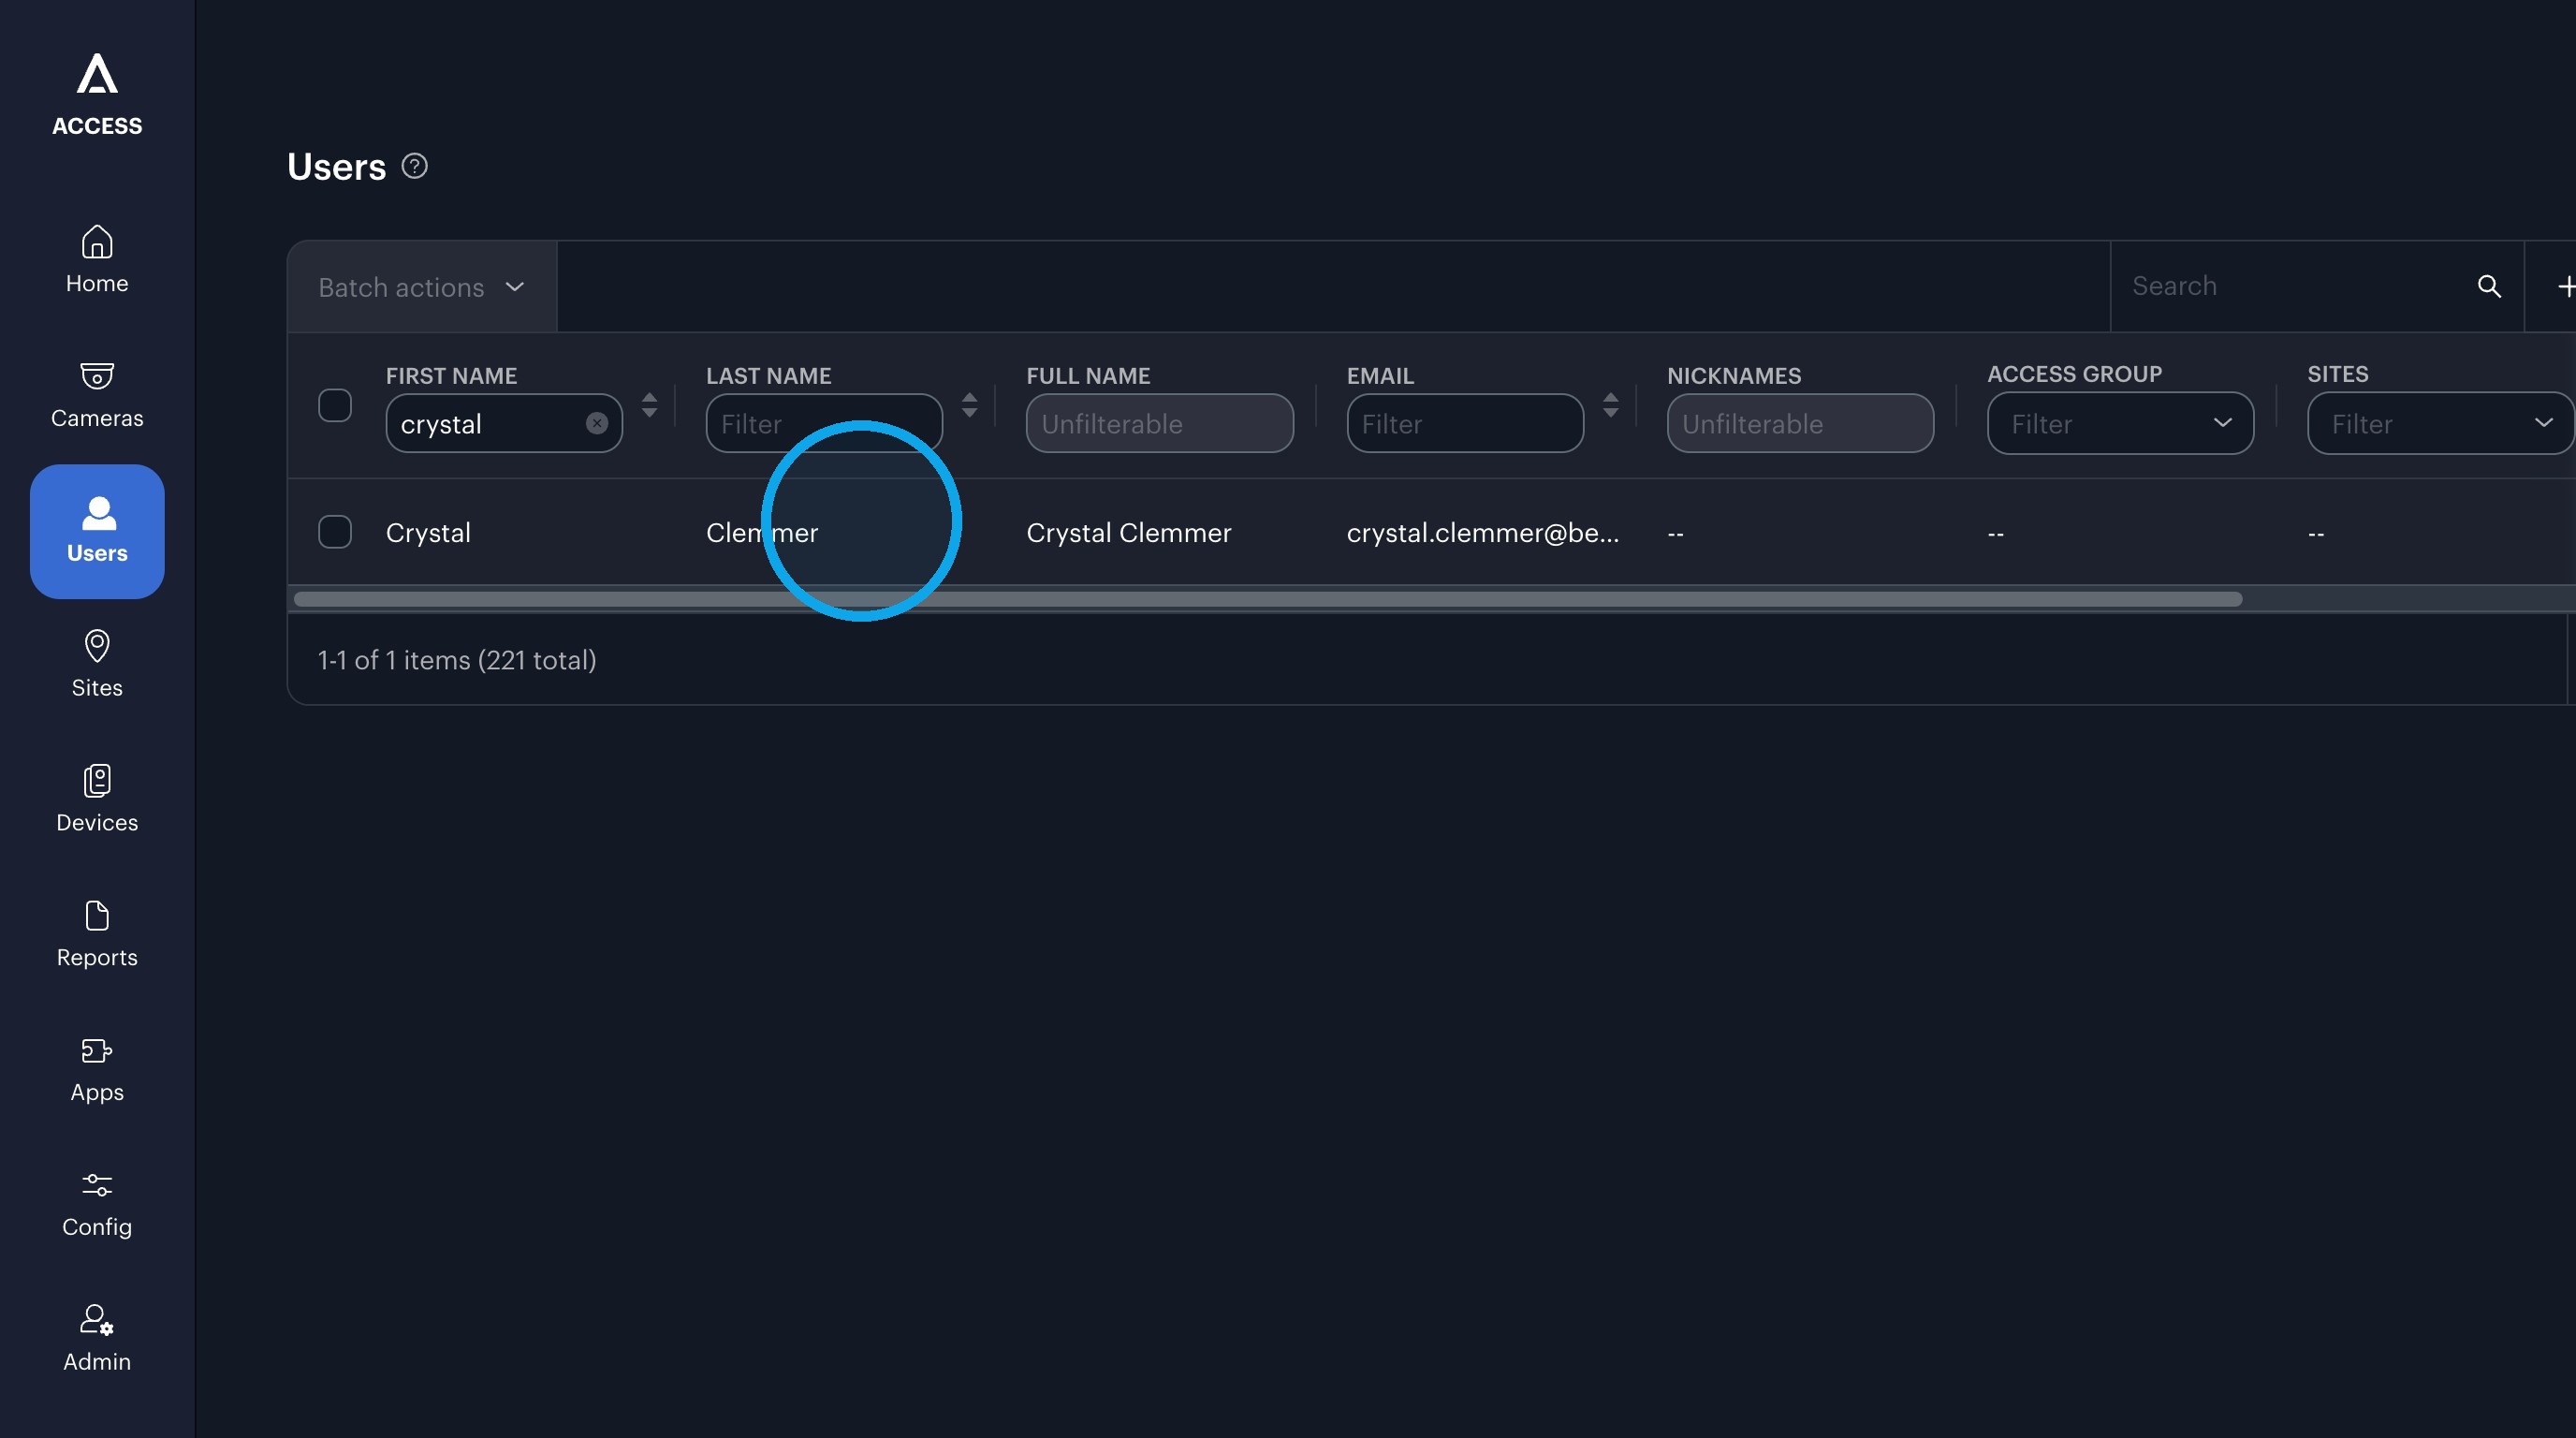Click the first name cell 'Crystal'
The image size is (2576, 1438).
(x=428, y=533)
